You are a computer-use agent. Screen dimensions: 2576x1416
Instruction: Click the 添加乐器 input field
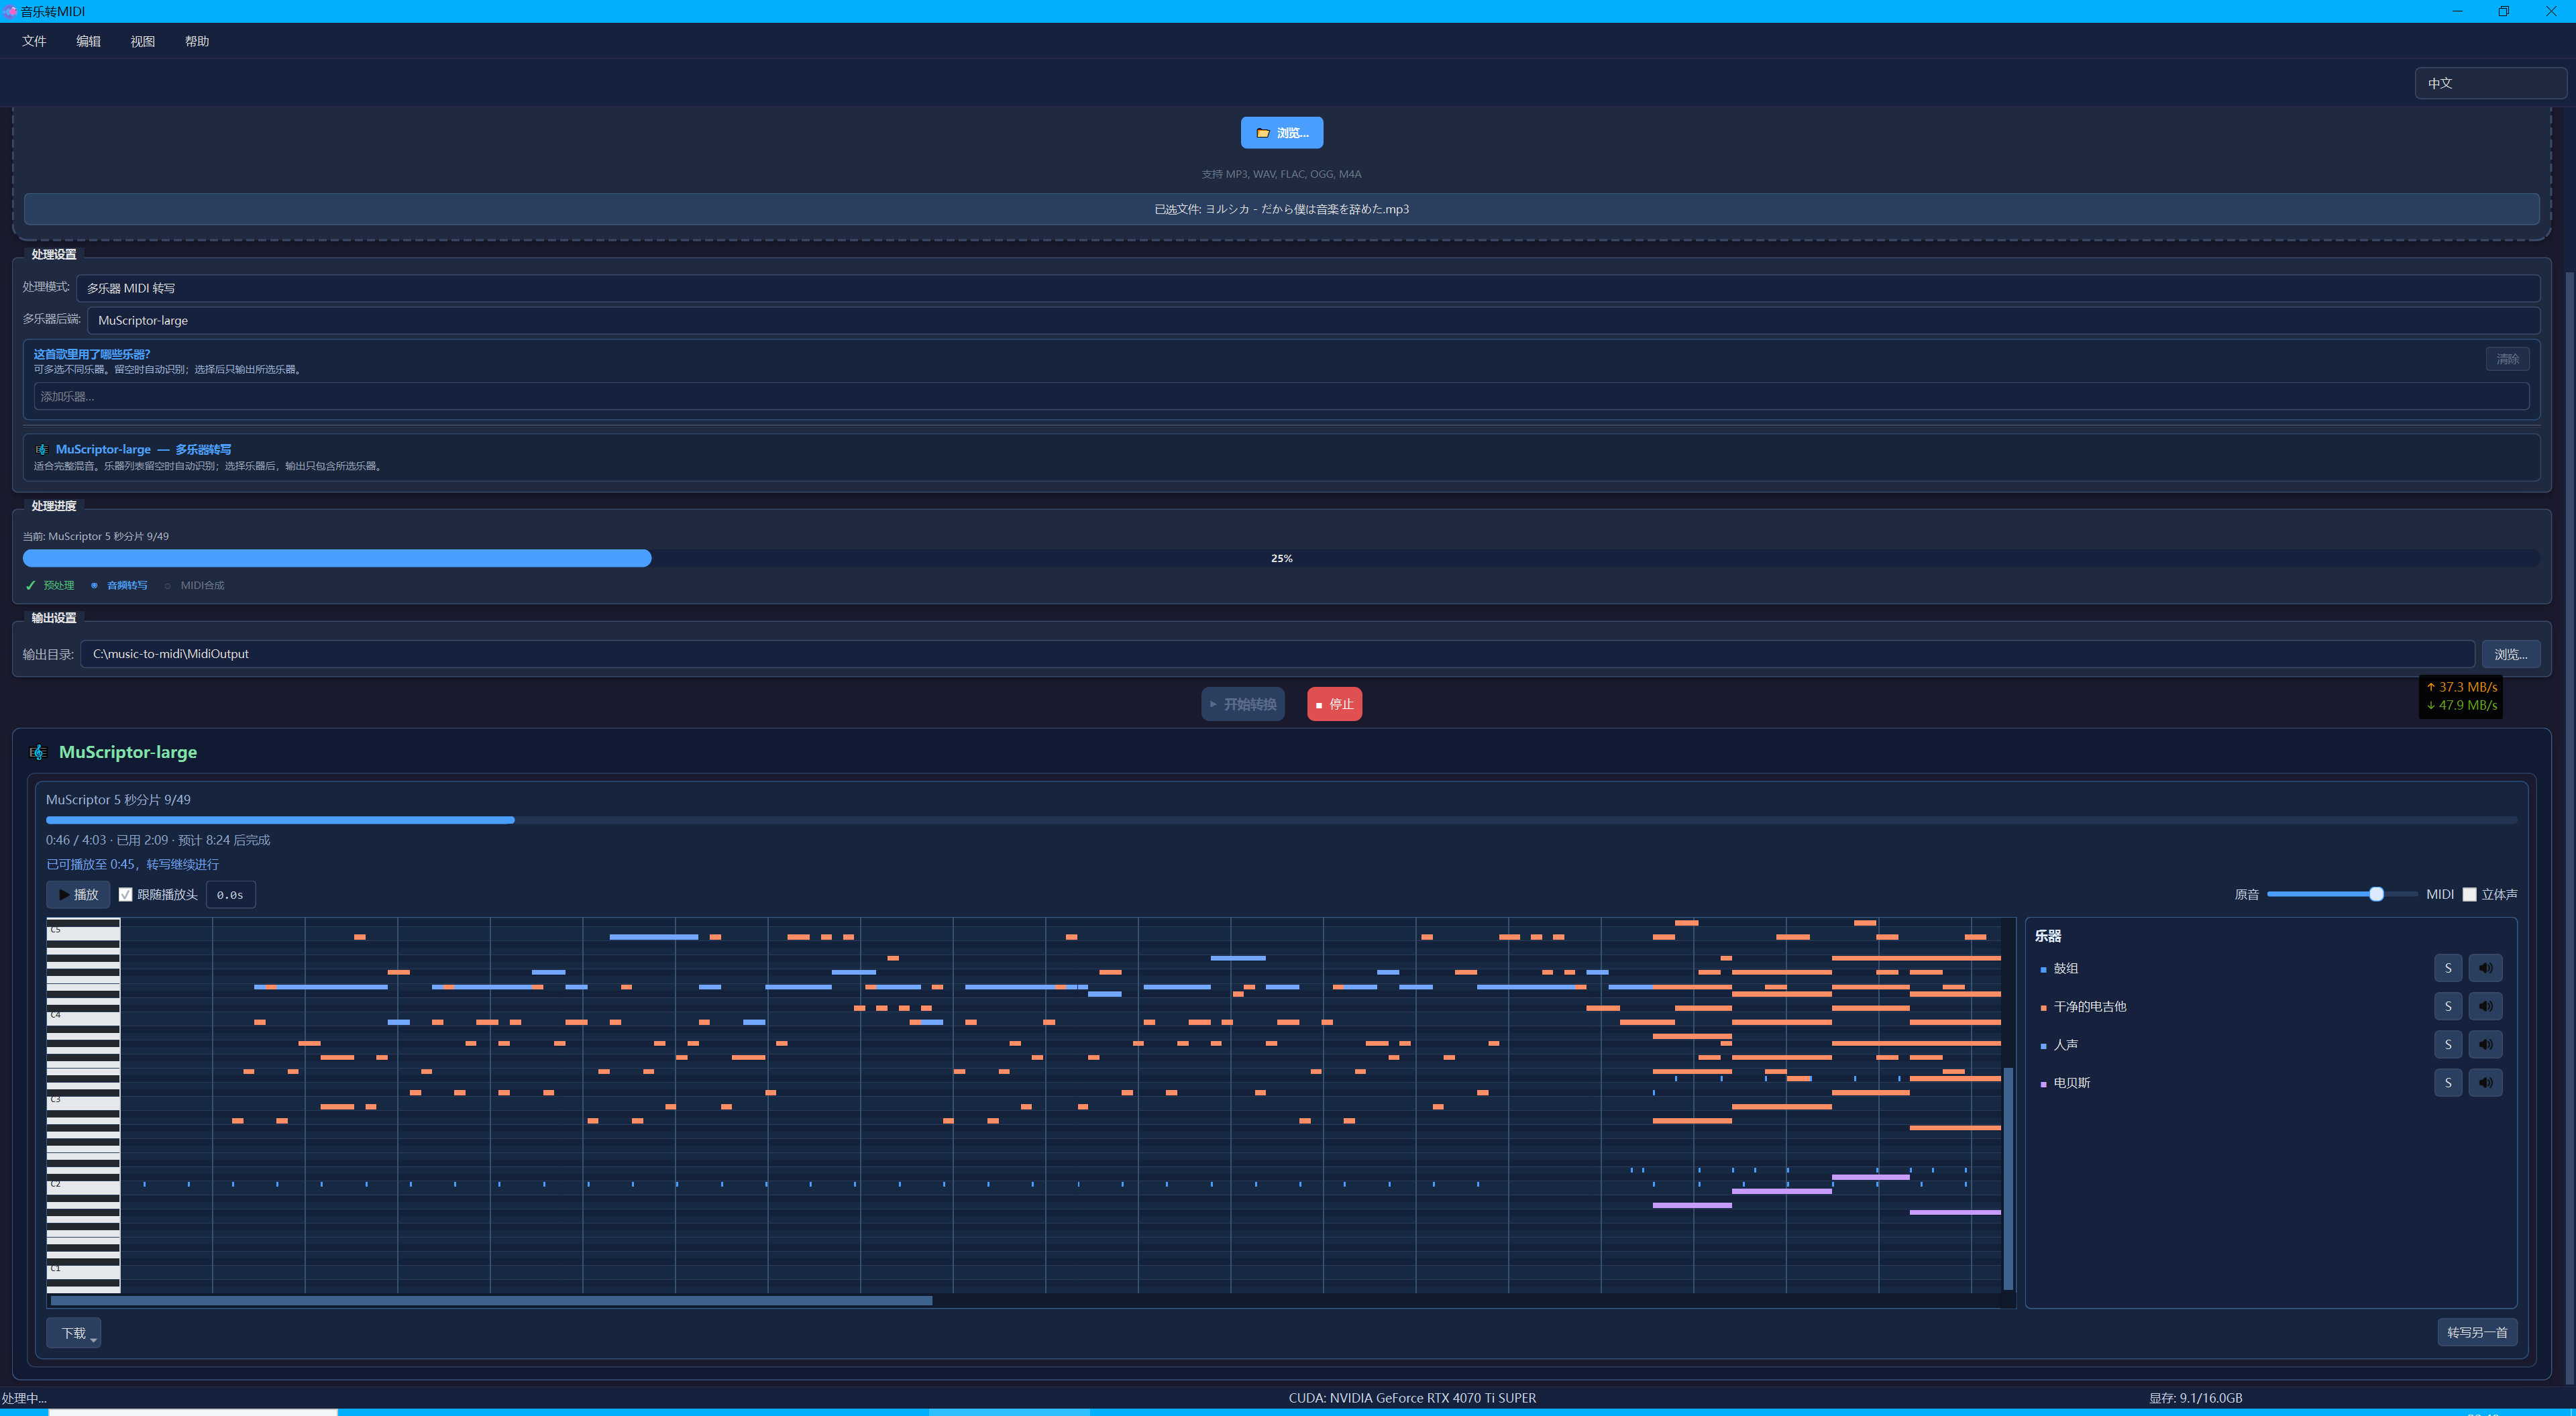point(1281,396)
